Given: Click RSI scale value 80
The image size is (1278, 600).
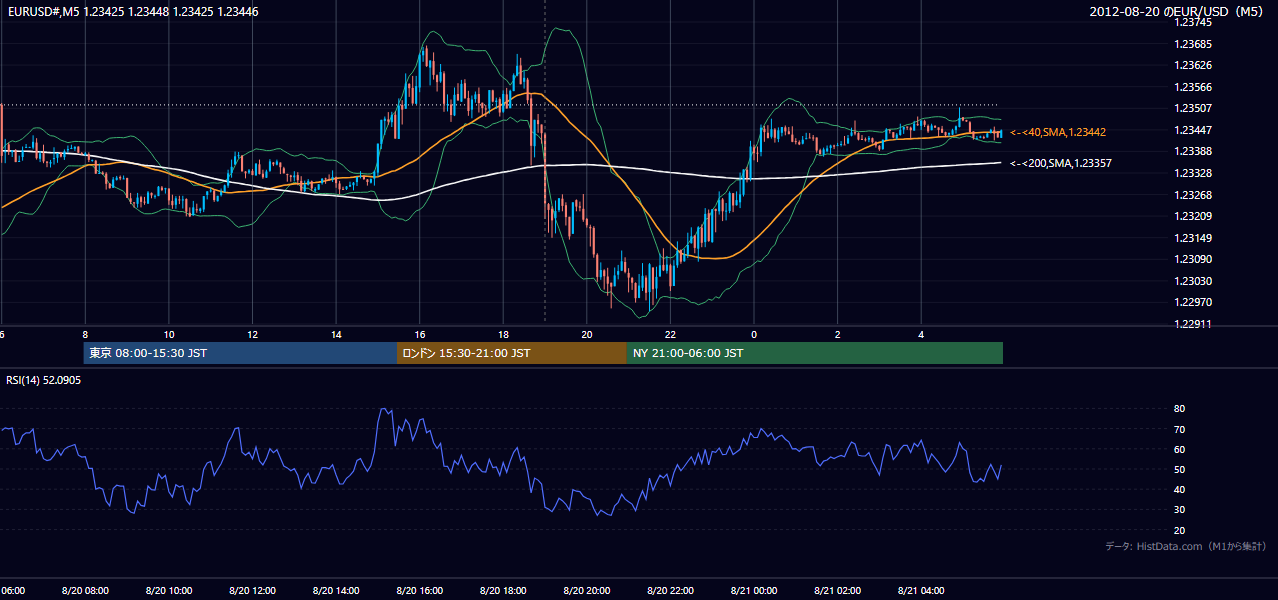Looking at the screenshot, I should click(x=1179, y=409).
